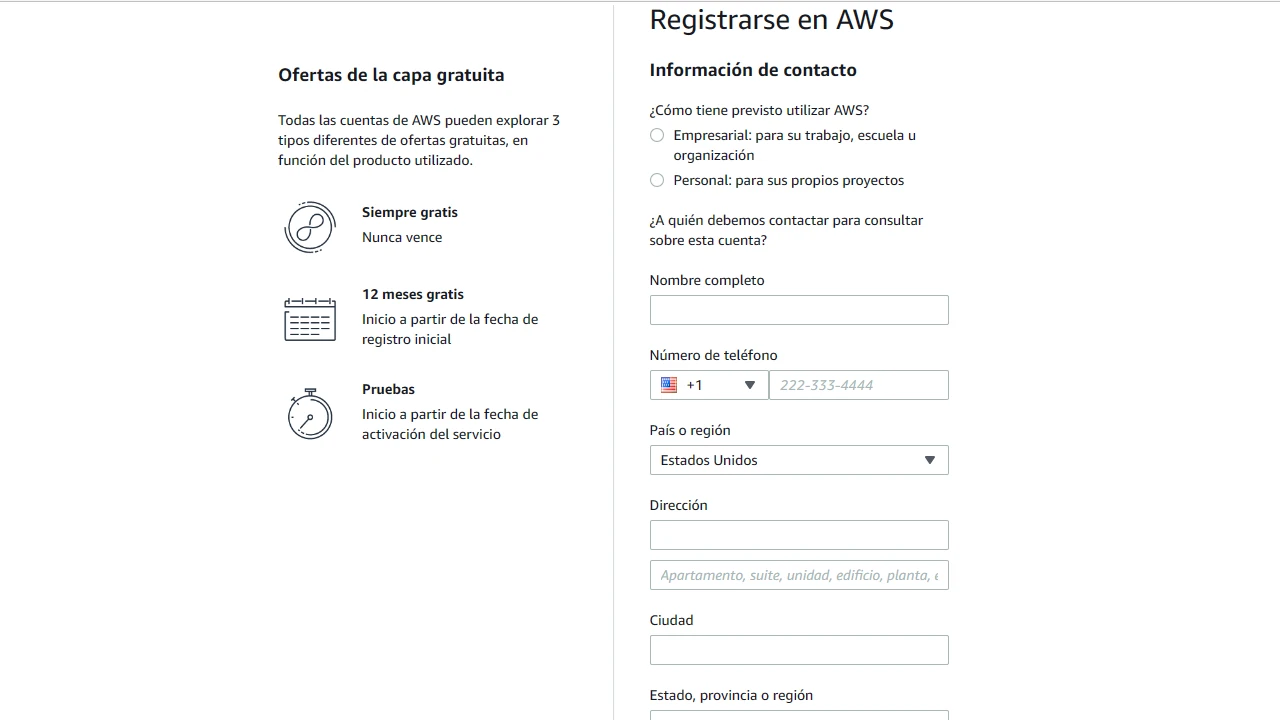Focus the Nombre completo field
Screen dimensions: 1280x720
click(799, 310)
